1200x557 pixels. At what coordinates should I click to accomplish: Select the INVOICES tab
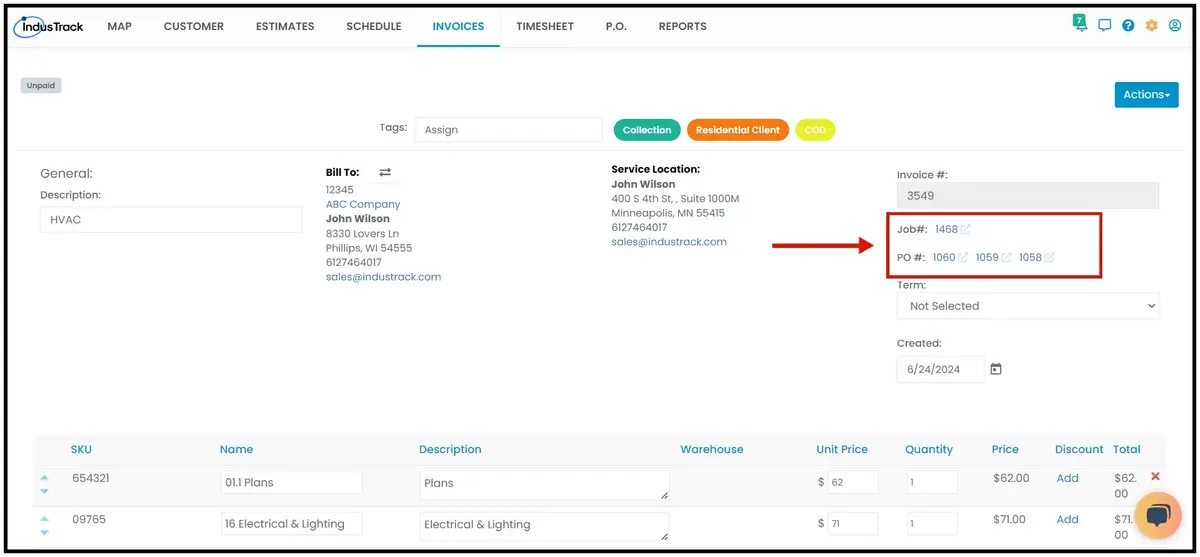point(458,26)
